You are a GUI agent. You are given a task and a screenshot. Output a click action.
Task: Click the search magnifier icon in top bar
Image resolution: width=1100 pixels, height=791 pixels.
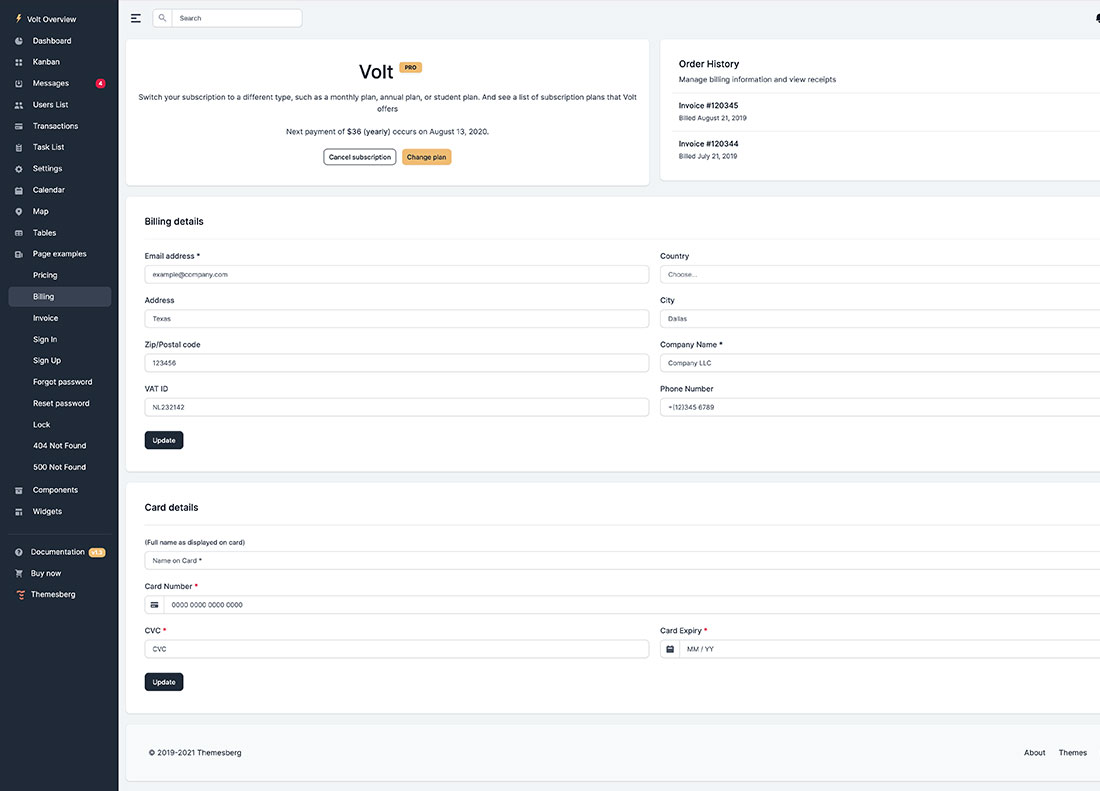click(162, 17)
